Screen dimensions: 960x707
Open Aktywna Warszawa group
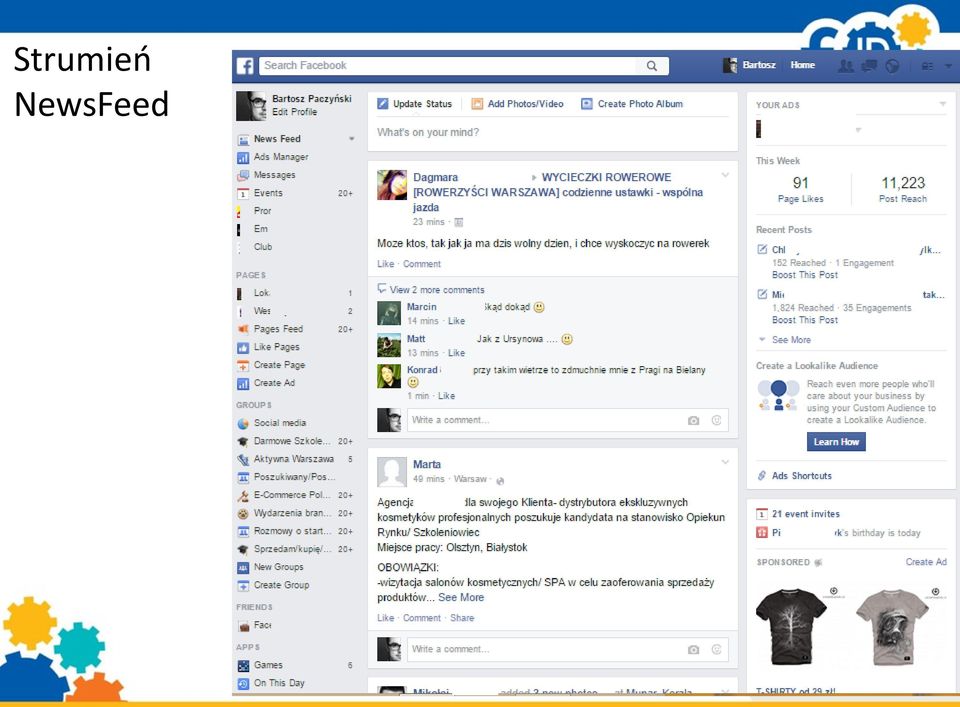point(294,458)
